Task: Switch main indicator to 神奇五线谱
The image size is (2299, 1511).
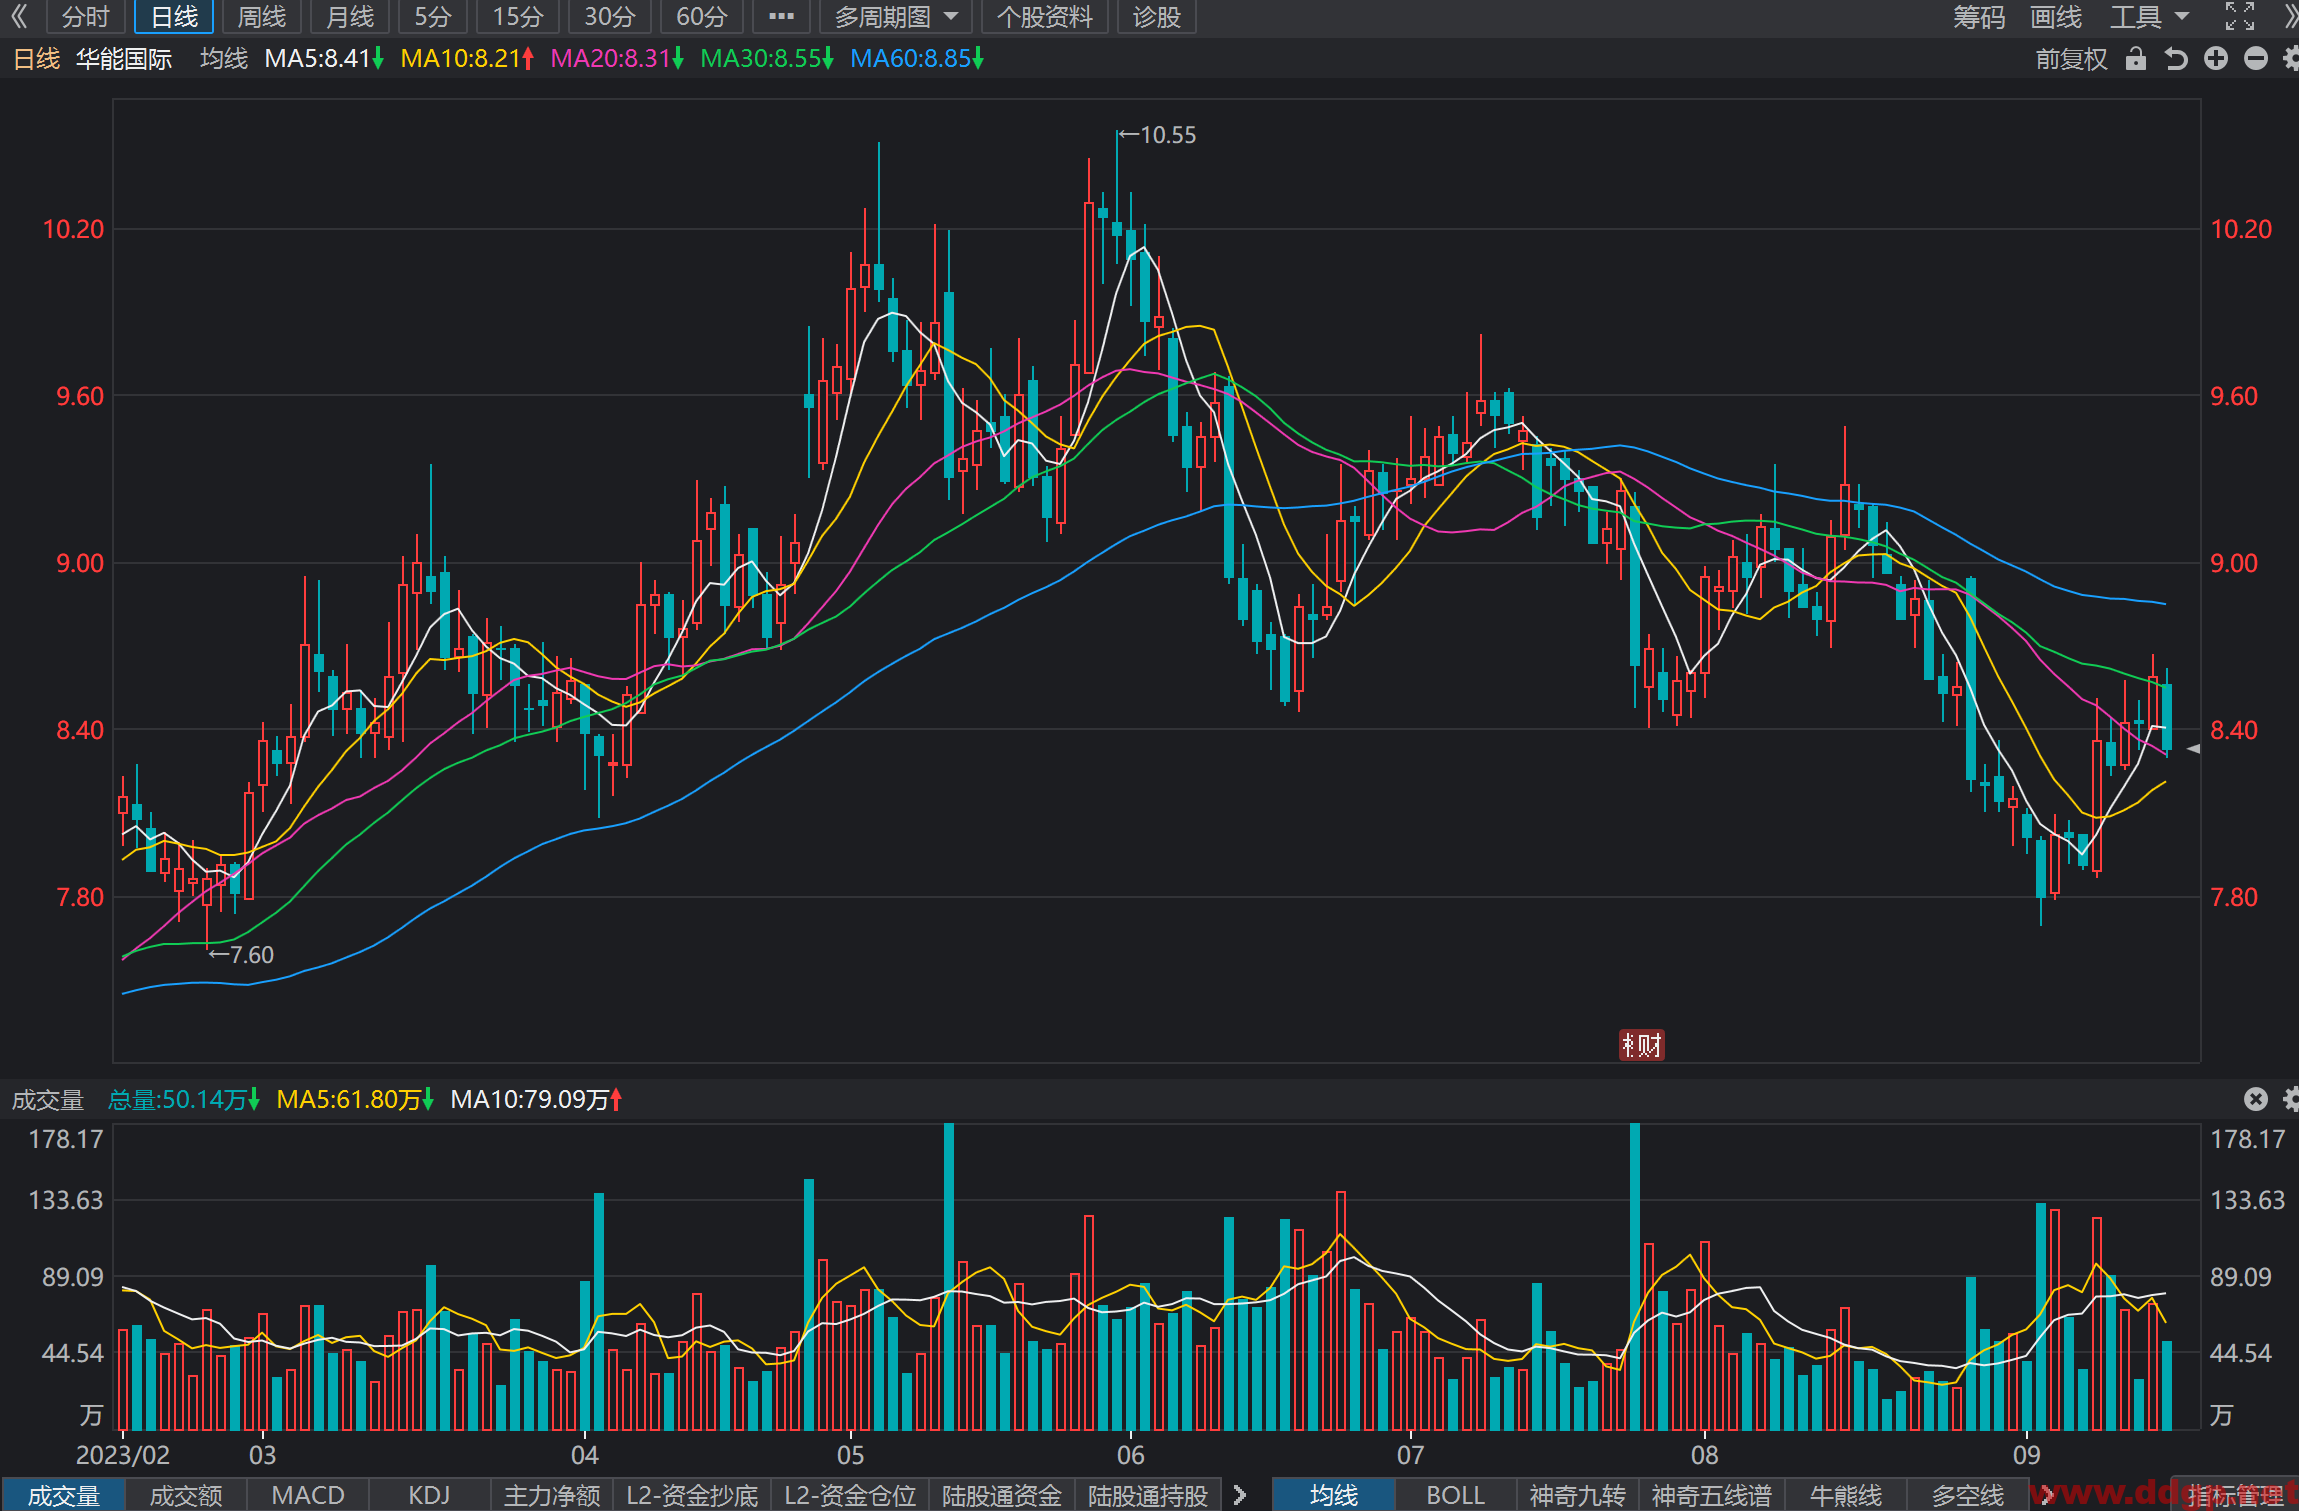Action: click(x=1711, y=1495)
